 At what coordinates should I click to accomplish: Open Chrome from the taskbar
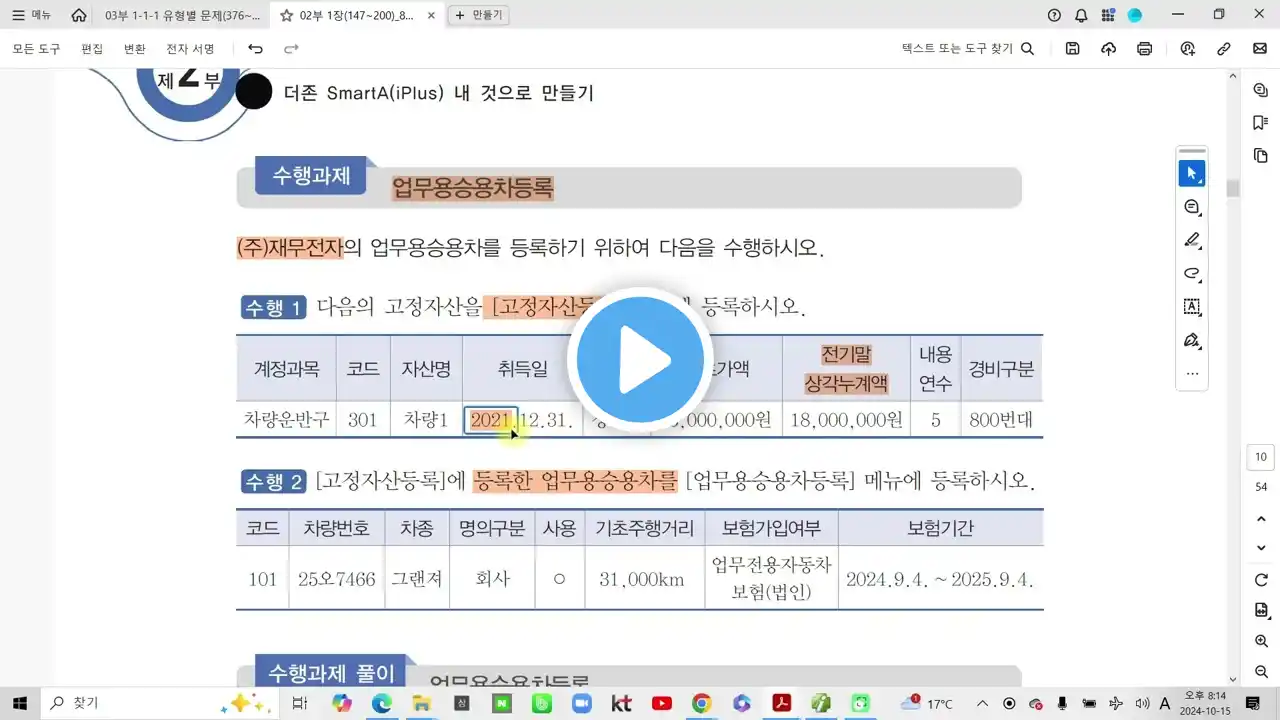click(x=701, y=703)
